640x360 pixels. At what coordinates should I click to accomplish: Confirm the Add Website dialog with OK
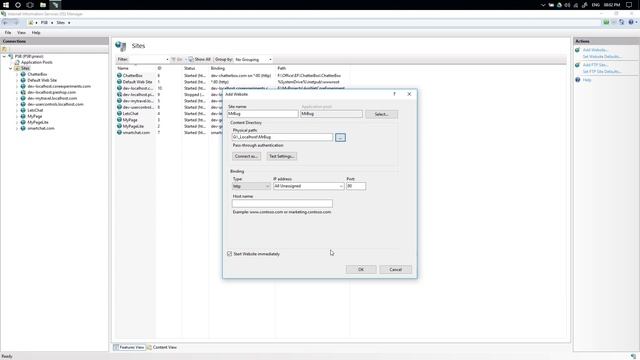tap(361, 269)
